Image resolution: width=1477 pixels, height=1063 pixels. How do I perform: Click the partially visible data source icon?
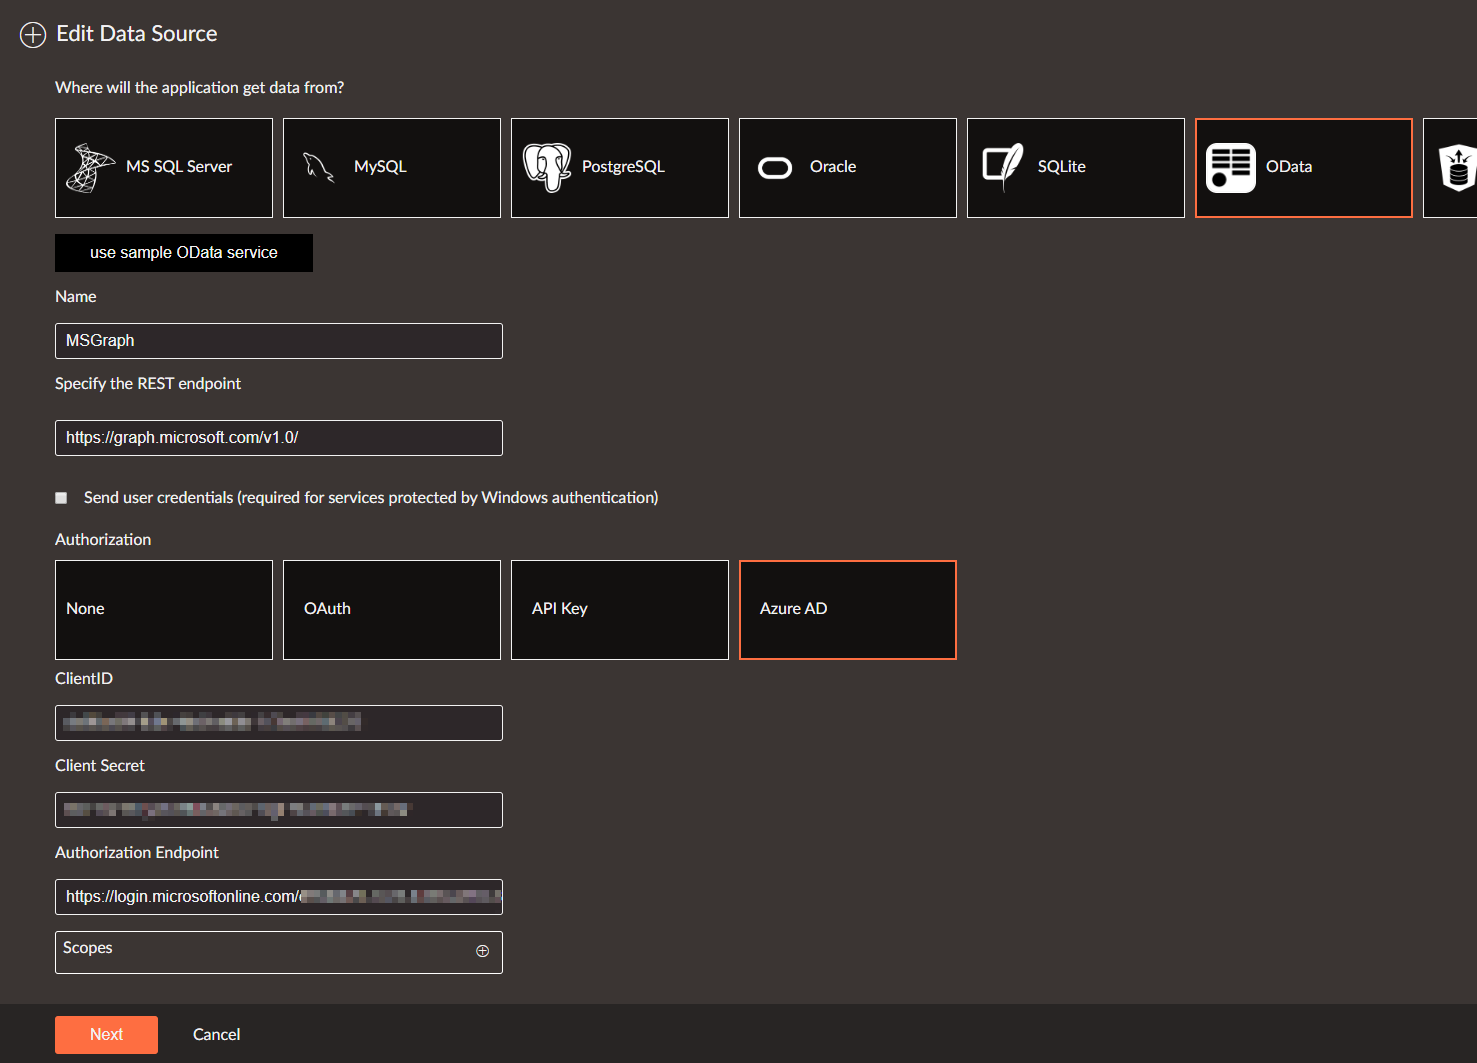coord(1457,167)
